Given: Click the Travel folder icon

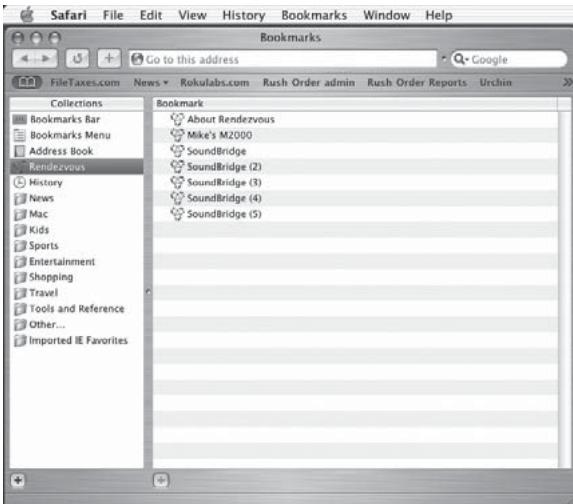Looking at the screenshot, I should (20, 293).
